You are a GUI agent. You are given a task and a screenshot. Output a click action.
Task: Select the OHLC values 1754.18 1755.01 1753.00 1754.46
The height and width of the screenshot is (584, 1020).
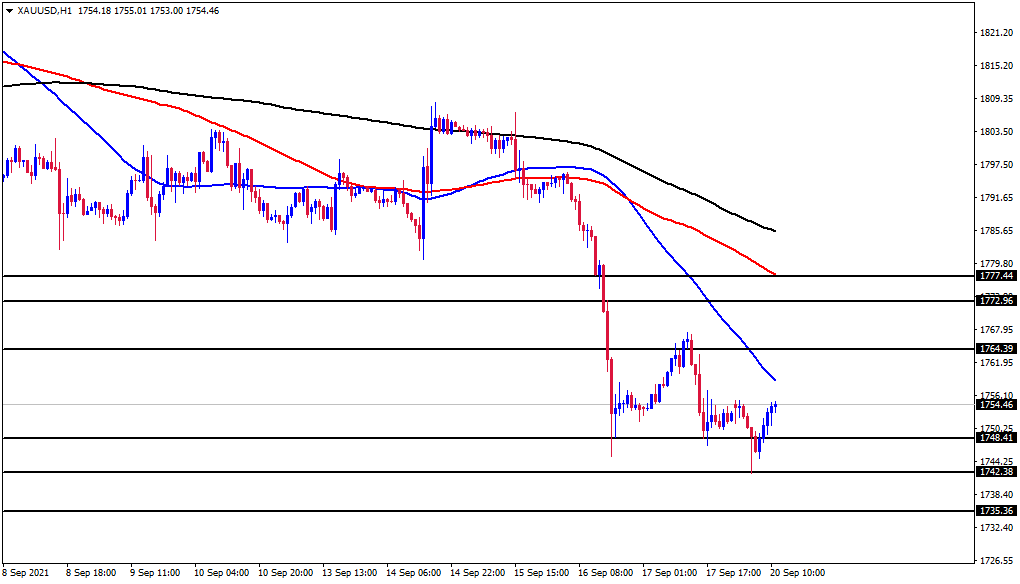[x=148, y=11]
